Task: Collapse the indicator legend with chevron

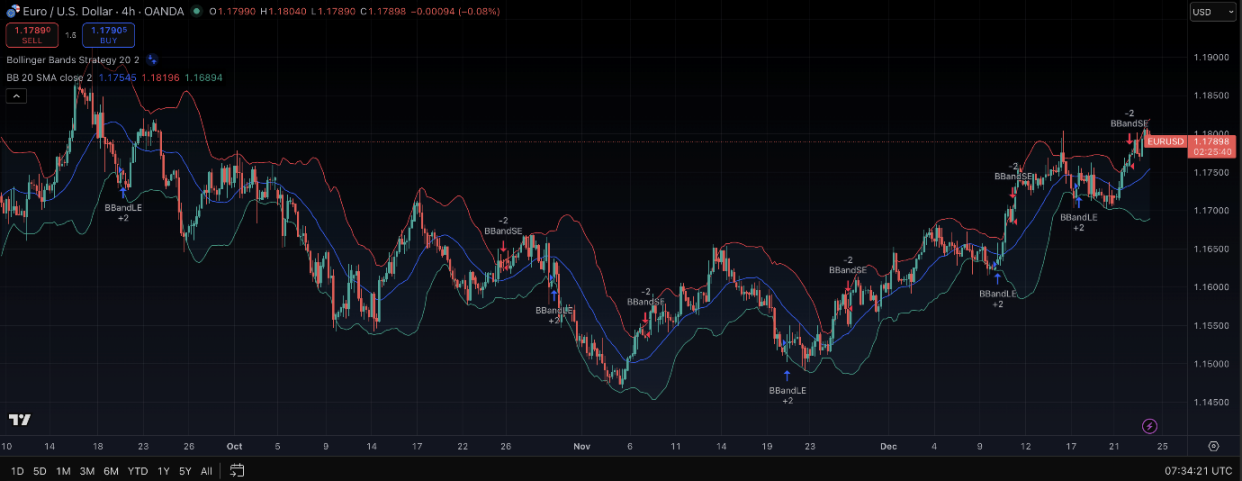Action: 16,96
